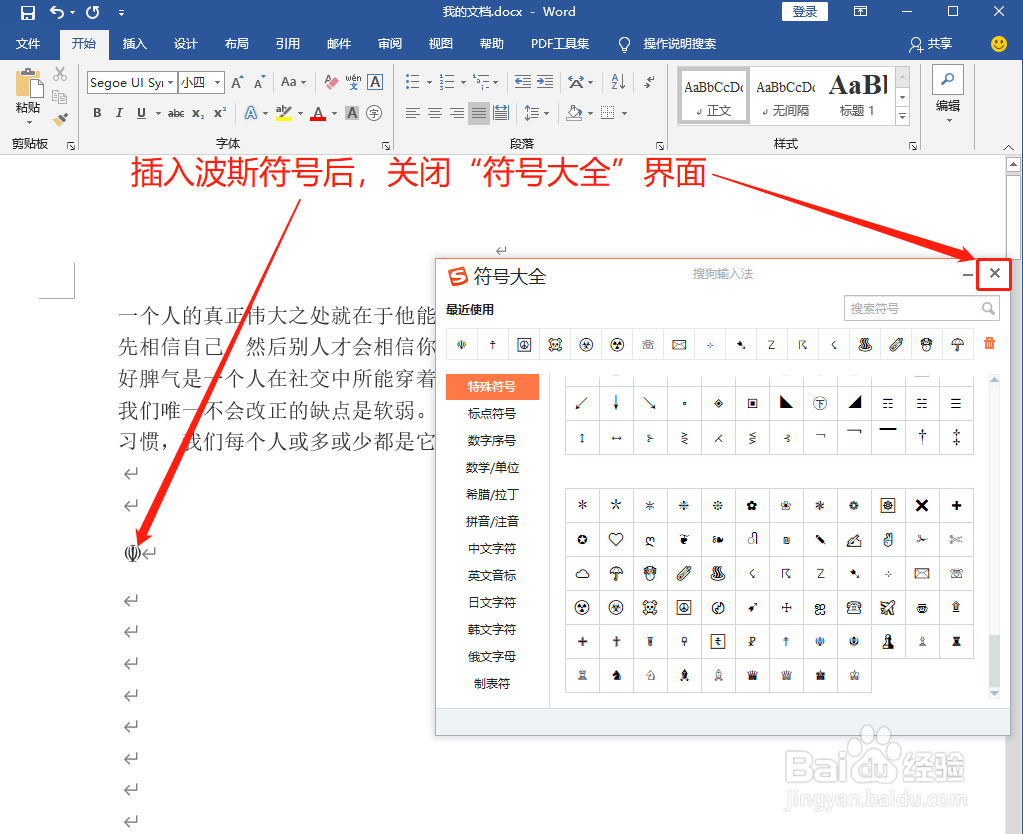Click the 搜索符号 search field
The height and width of the screenshot is (834, 1023).
point(921,308)
